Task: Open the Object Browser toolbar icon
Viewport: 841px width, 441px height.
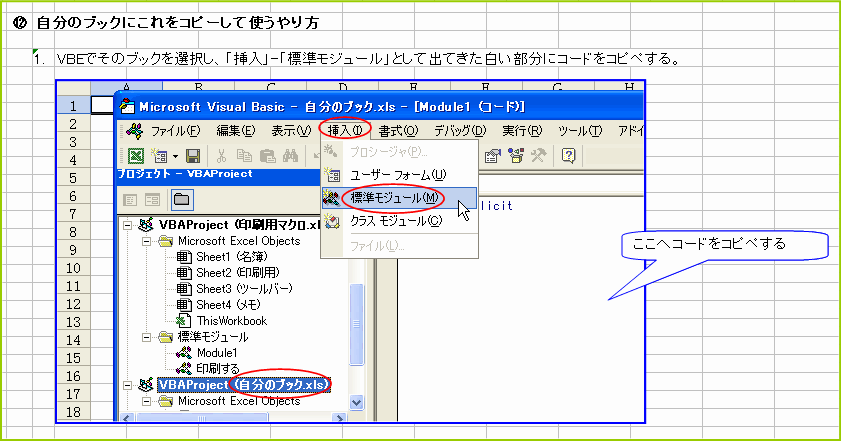Action: [x=516, y=156]
